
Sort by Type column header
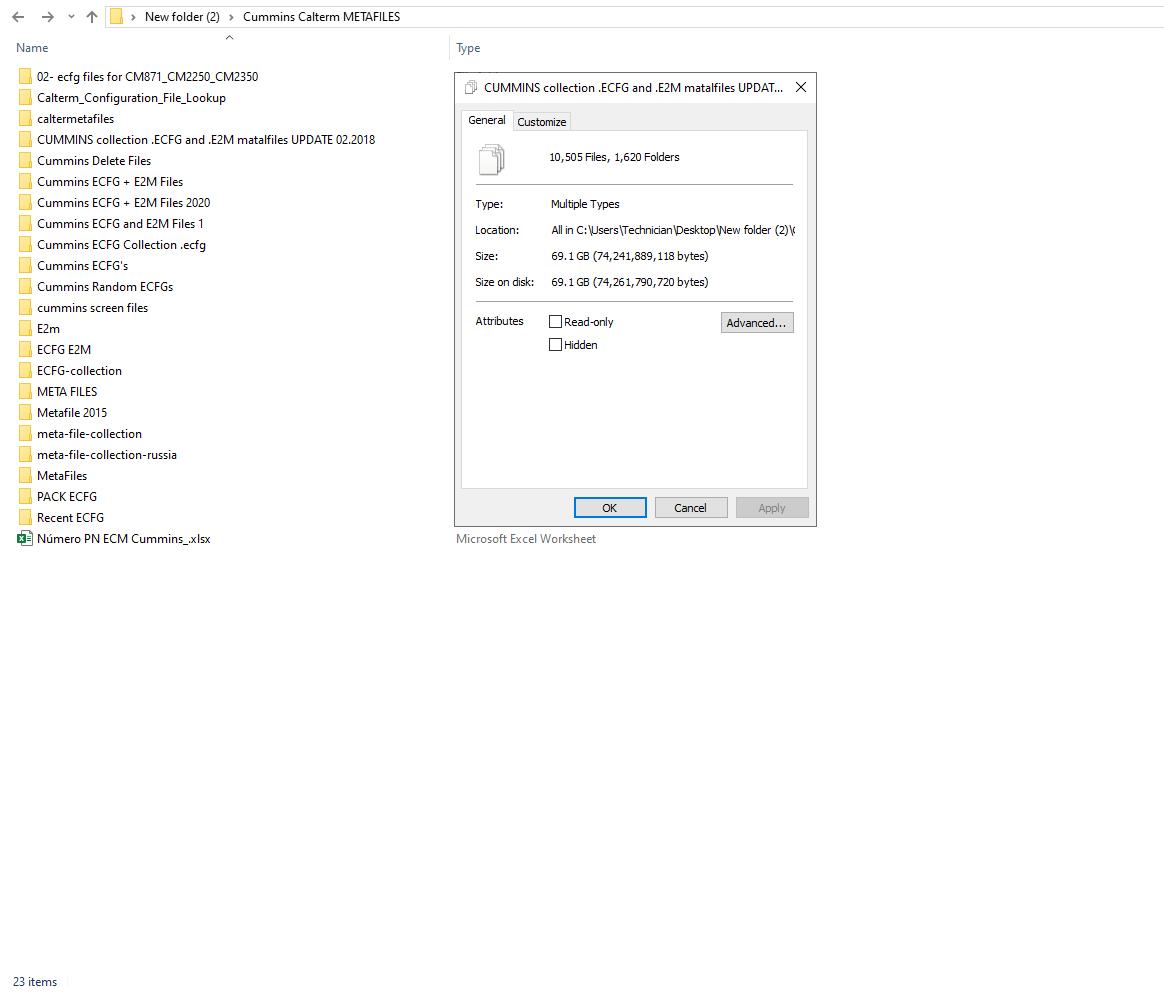click(468, 48)
